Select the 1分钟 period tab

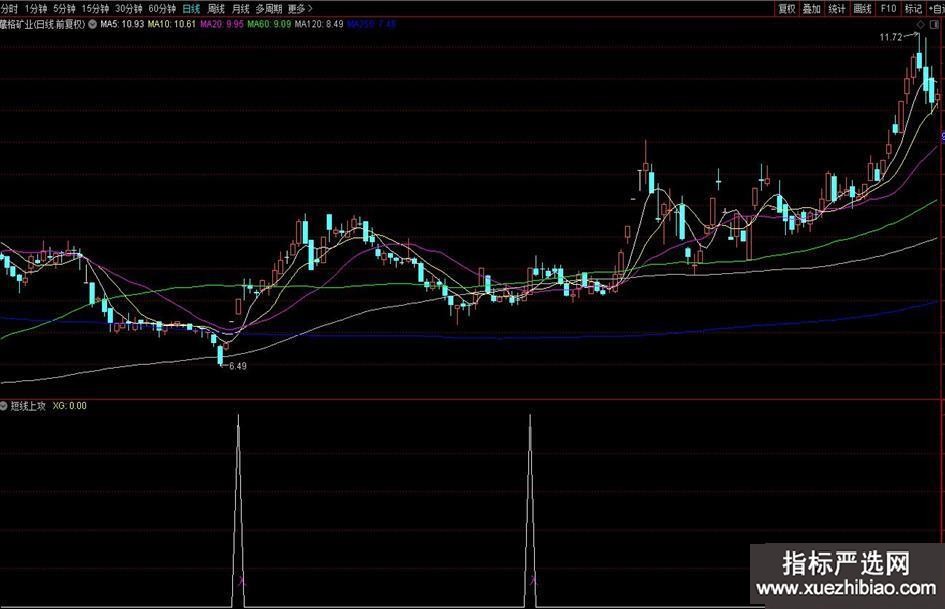(36, 9)
